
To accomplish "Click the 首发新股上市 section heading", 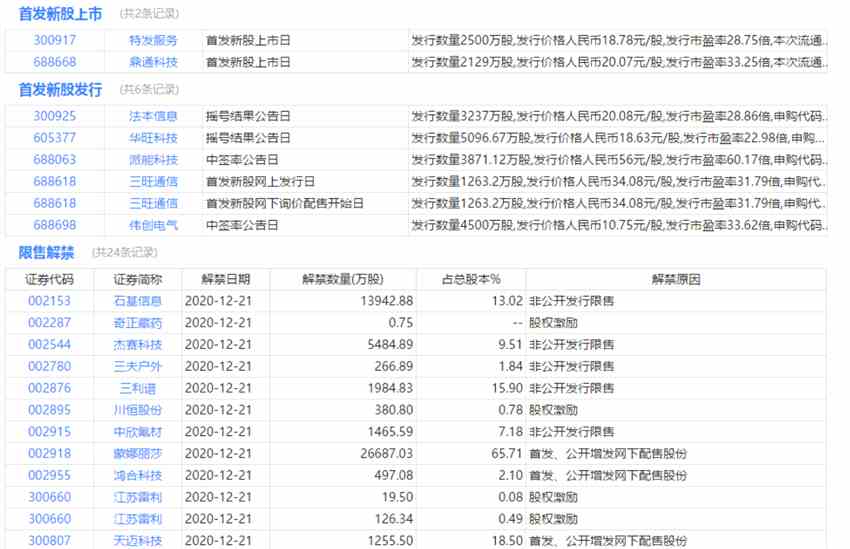I will (x=60, y=14).
